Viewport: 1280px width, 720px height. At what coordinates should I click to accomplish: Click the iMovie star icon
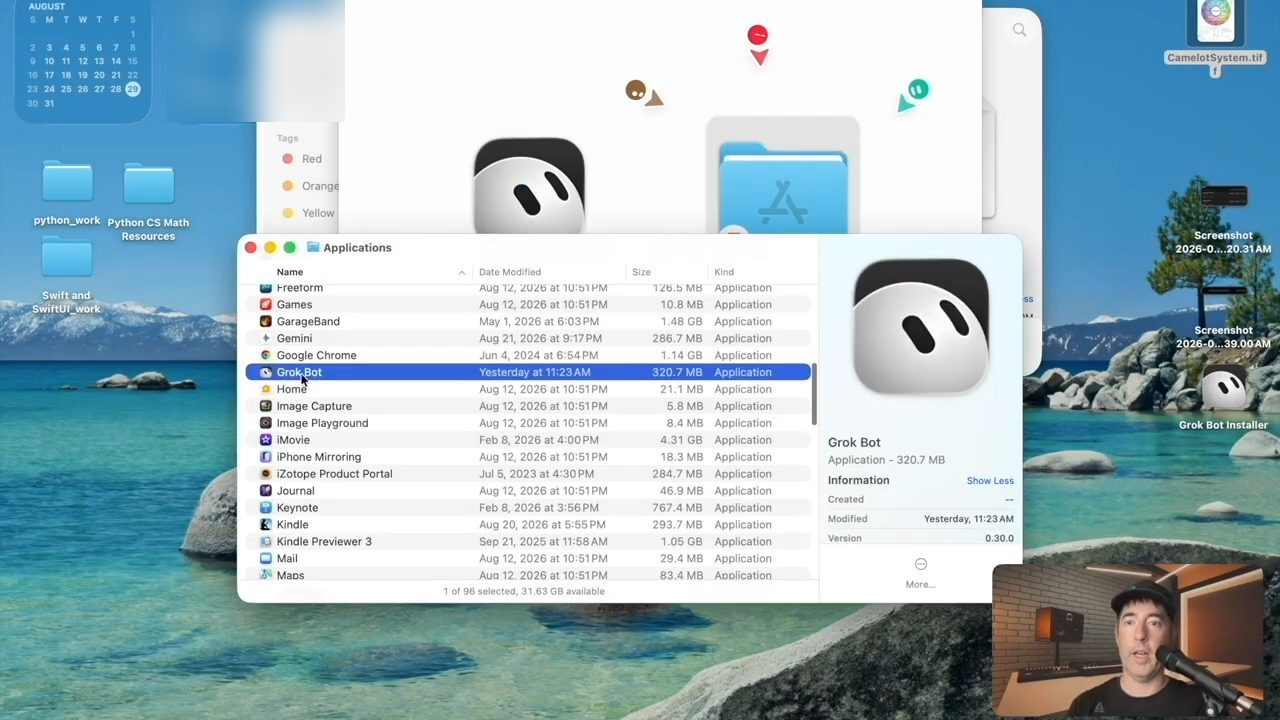(x=265, y=440)
